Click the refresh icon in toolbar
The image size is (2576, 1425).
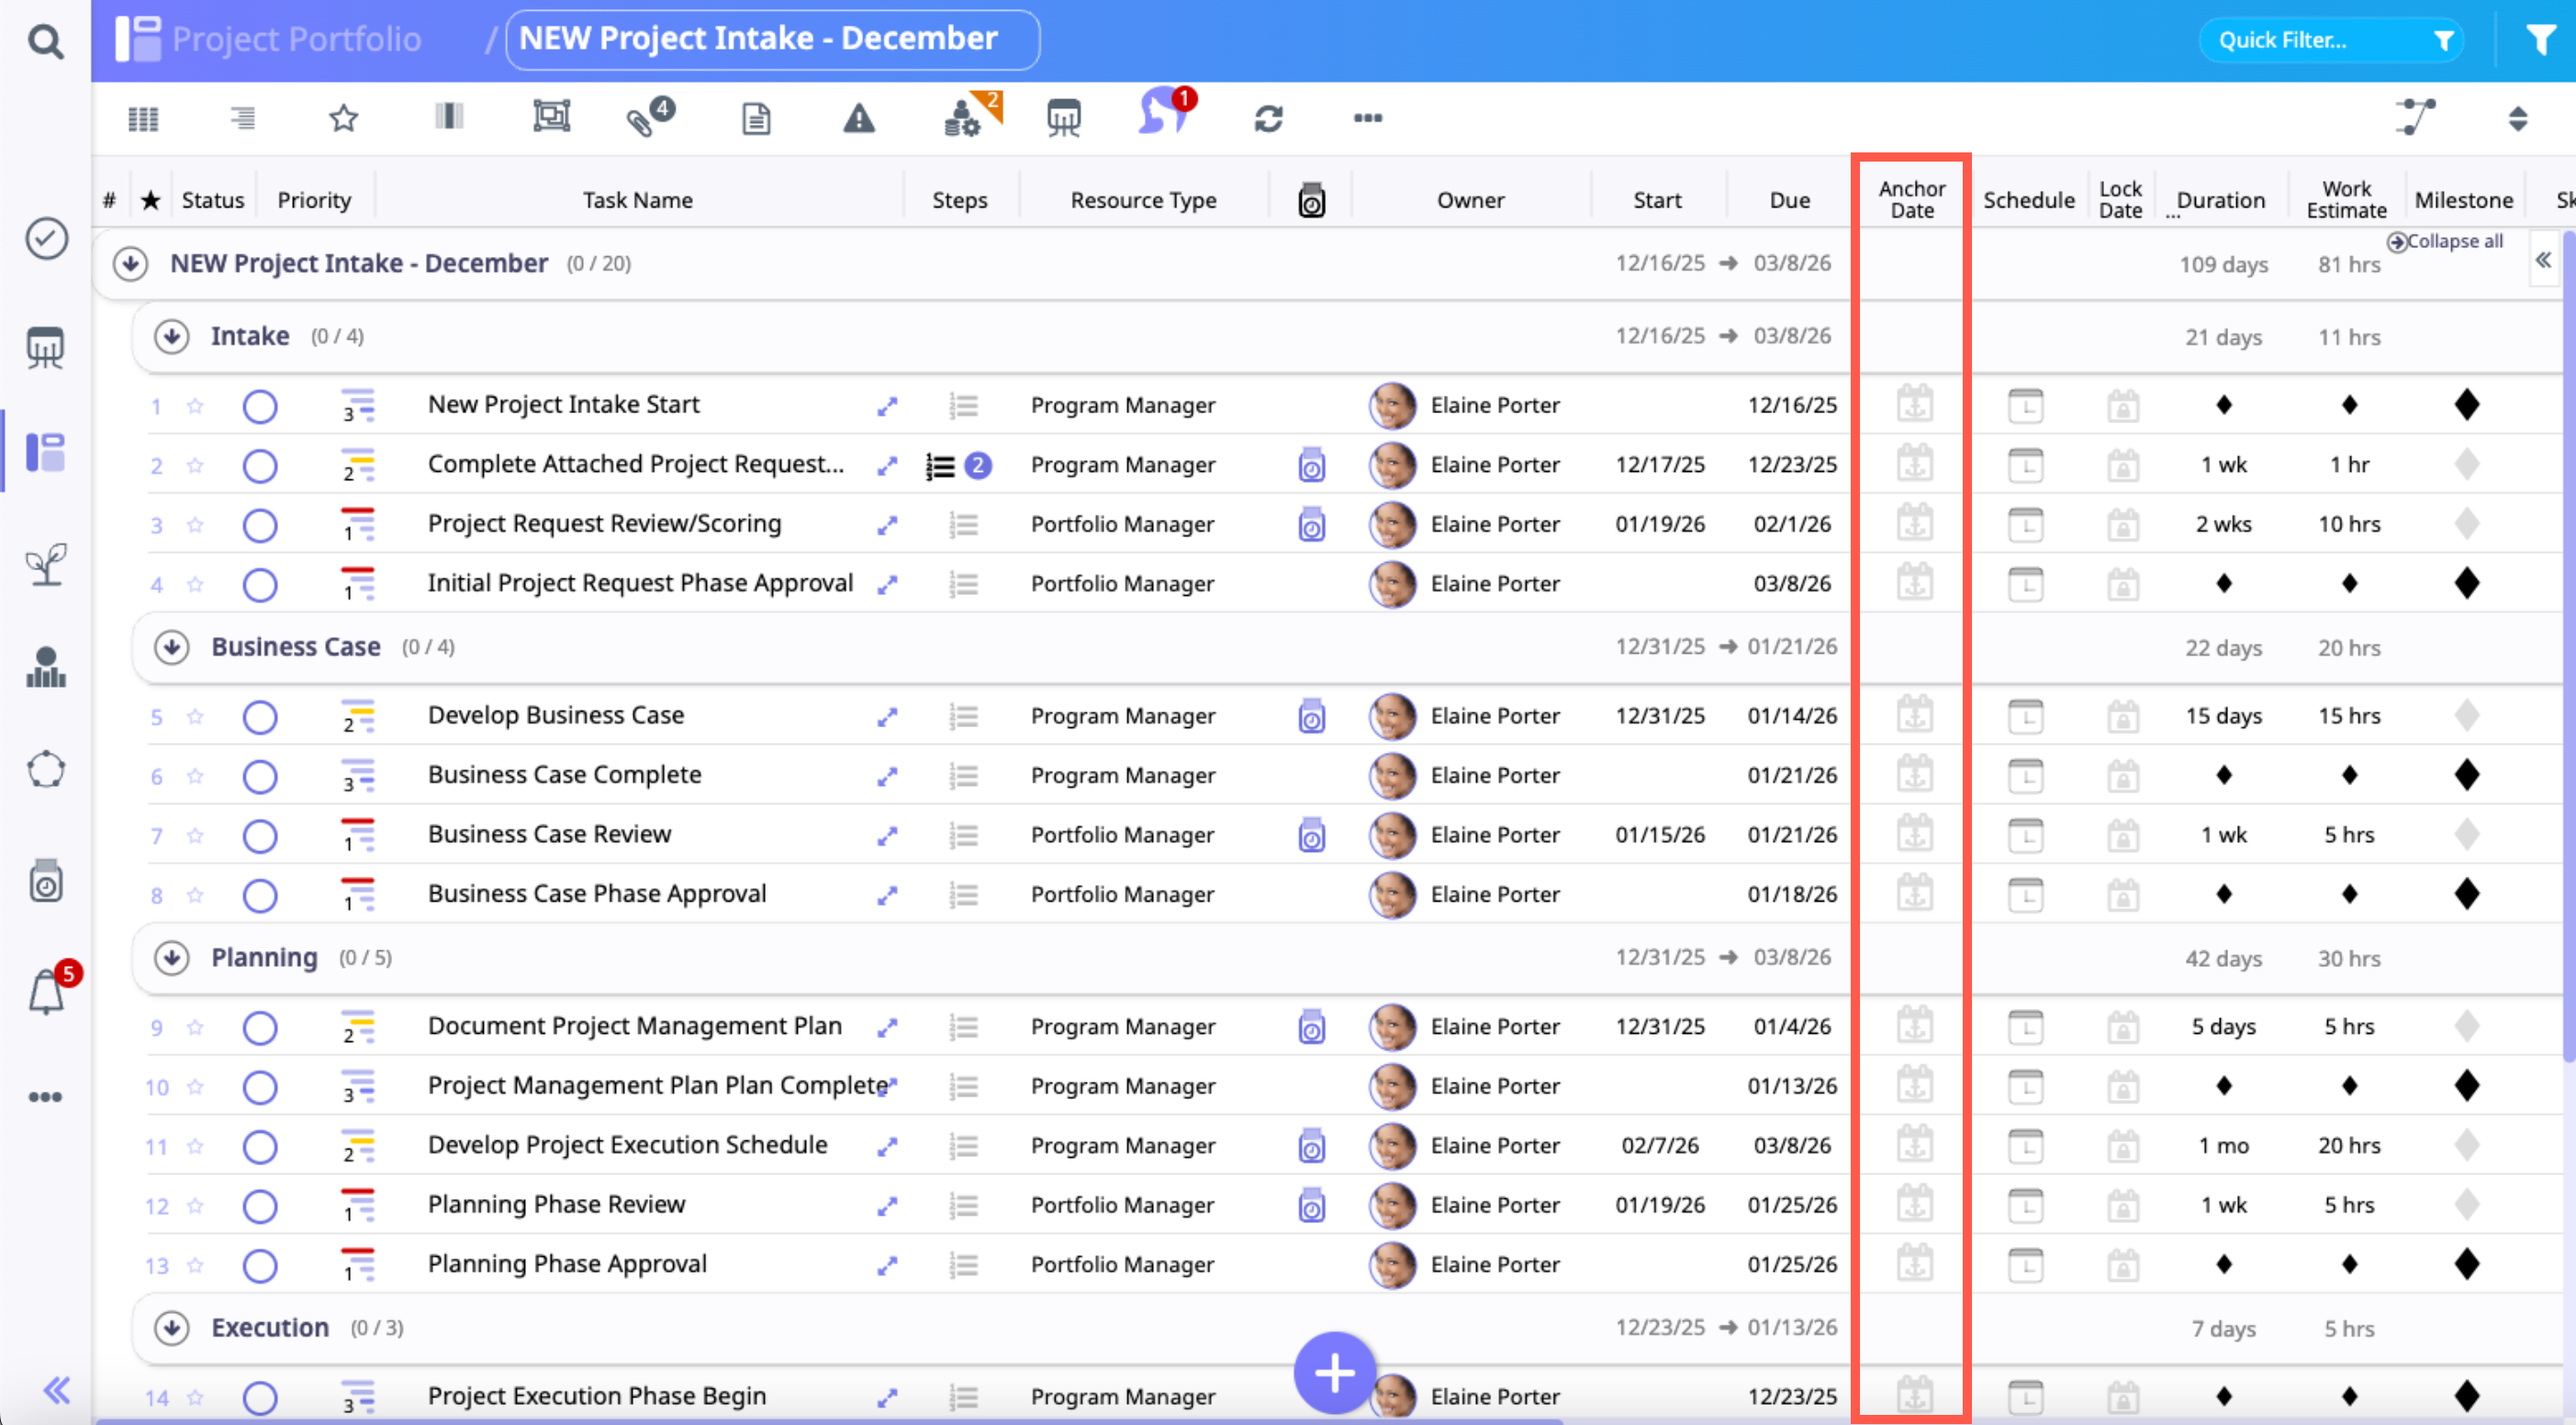point(1268,119)
